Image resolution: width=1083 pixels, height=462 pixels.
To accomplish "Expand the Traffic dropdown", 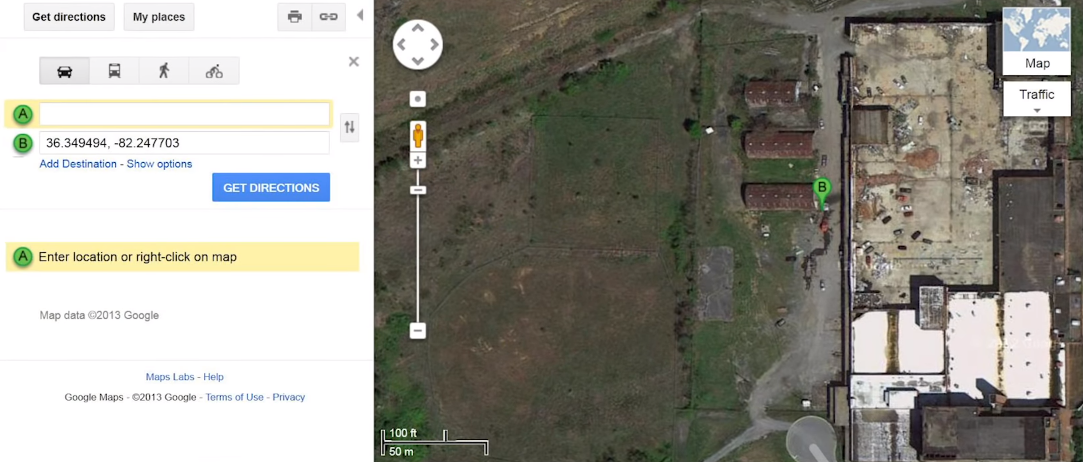I will (1037, 99).
